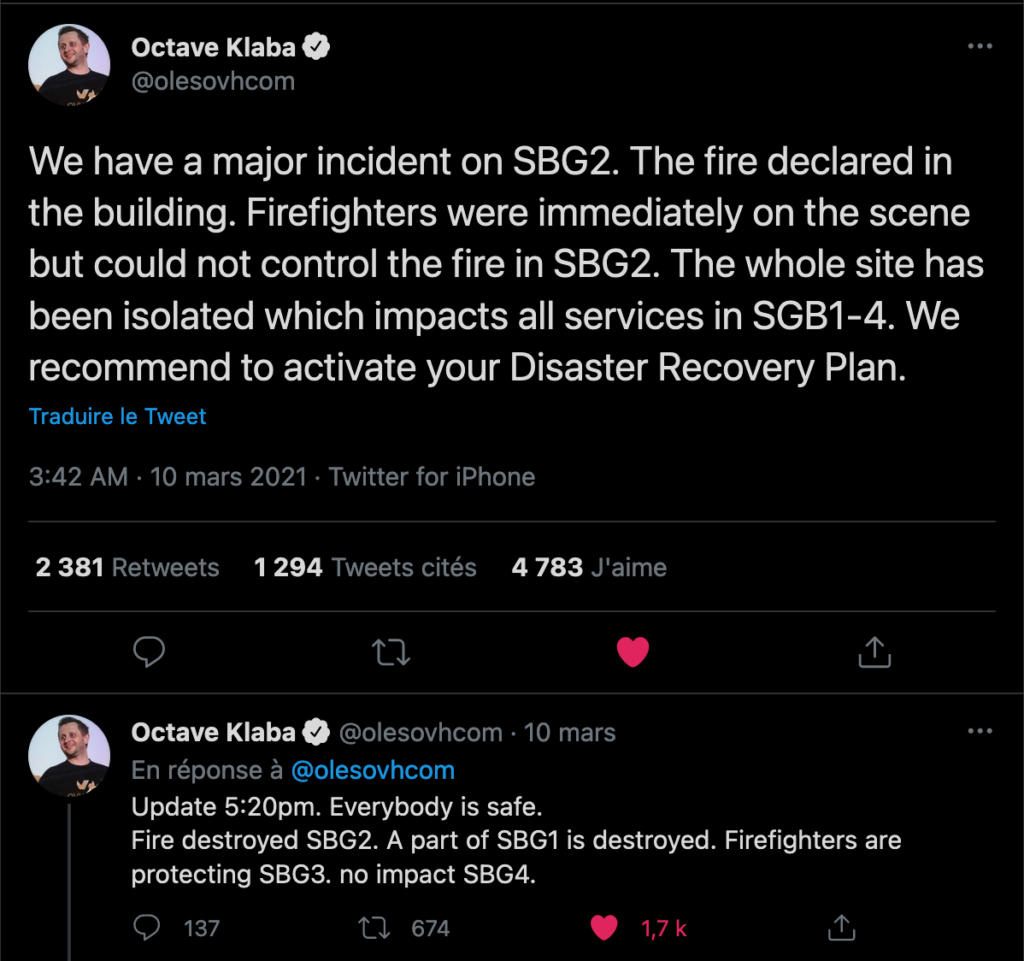
Task: Open more options on the reply tweet
Action: click(x=980, y=732)
